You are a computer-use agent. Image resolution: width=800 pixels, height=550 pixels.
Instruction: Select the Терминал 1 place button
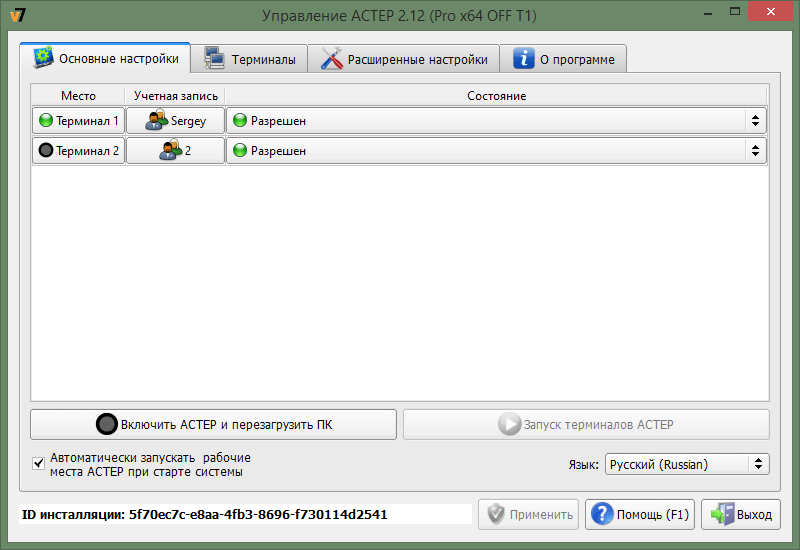(79, 120)
